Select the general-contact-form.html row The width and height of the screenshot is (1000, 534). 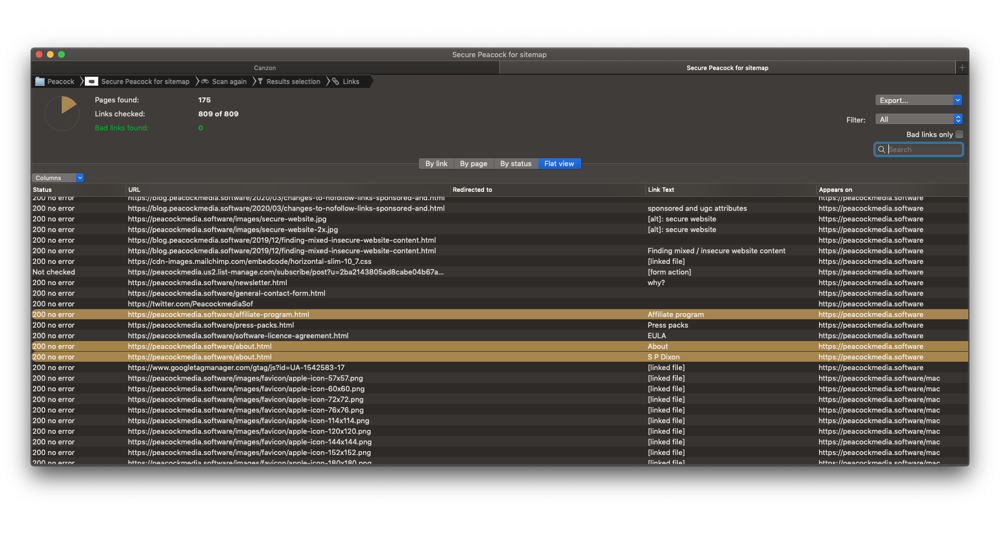(500, 293)
